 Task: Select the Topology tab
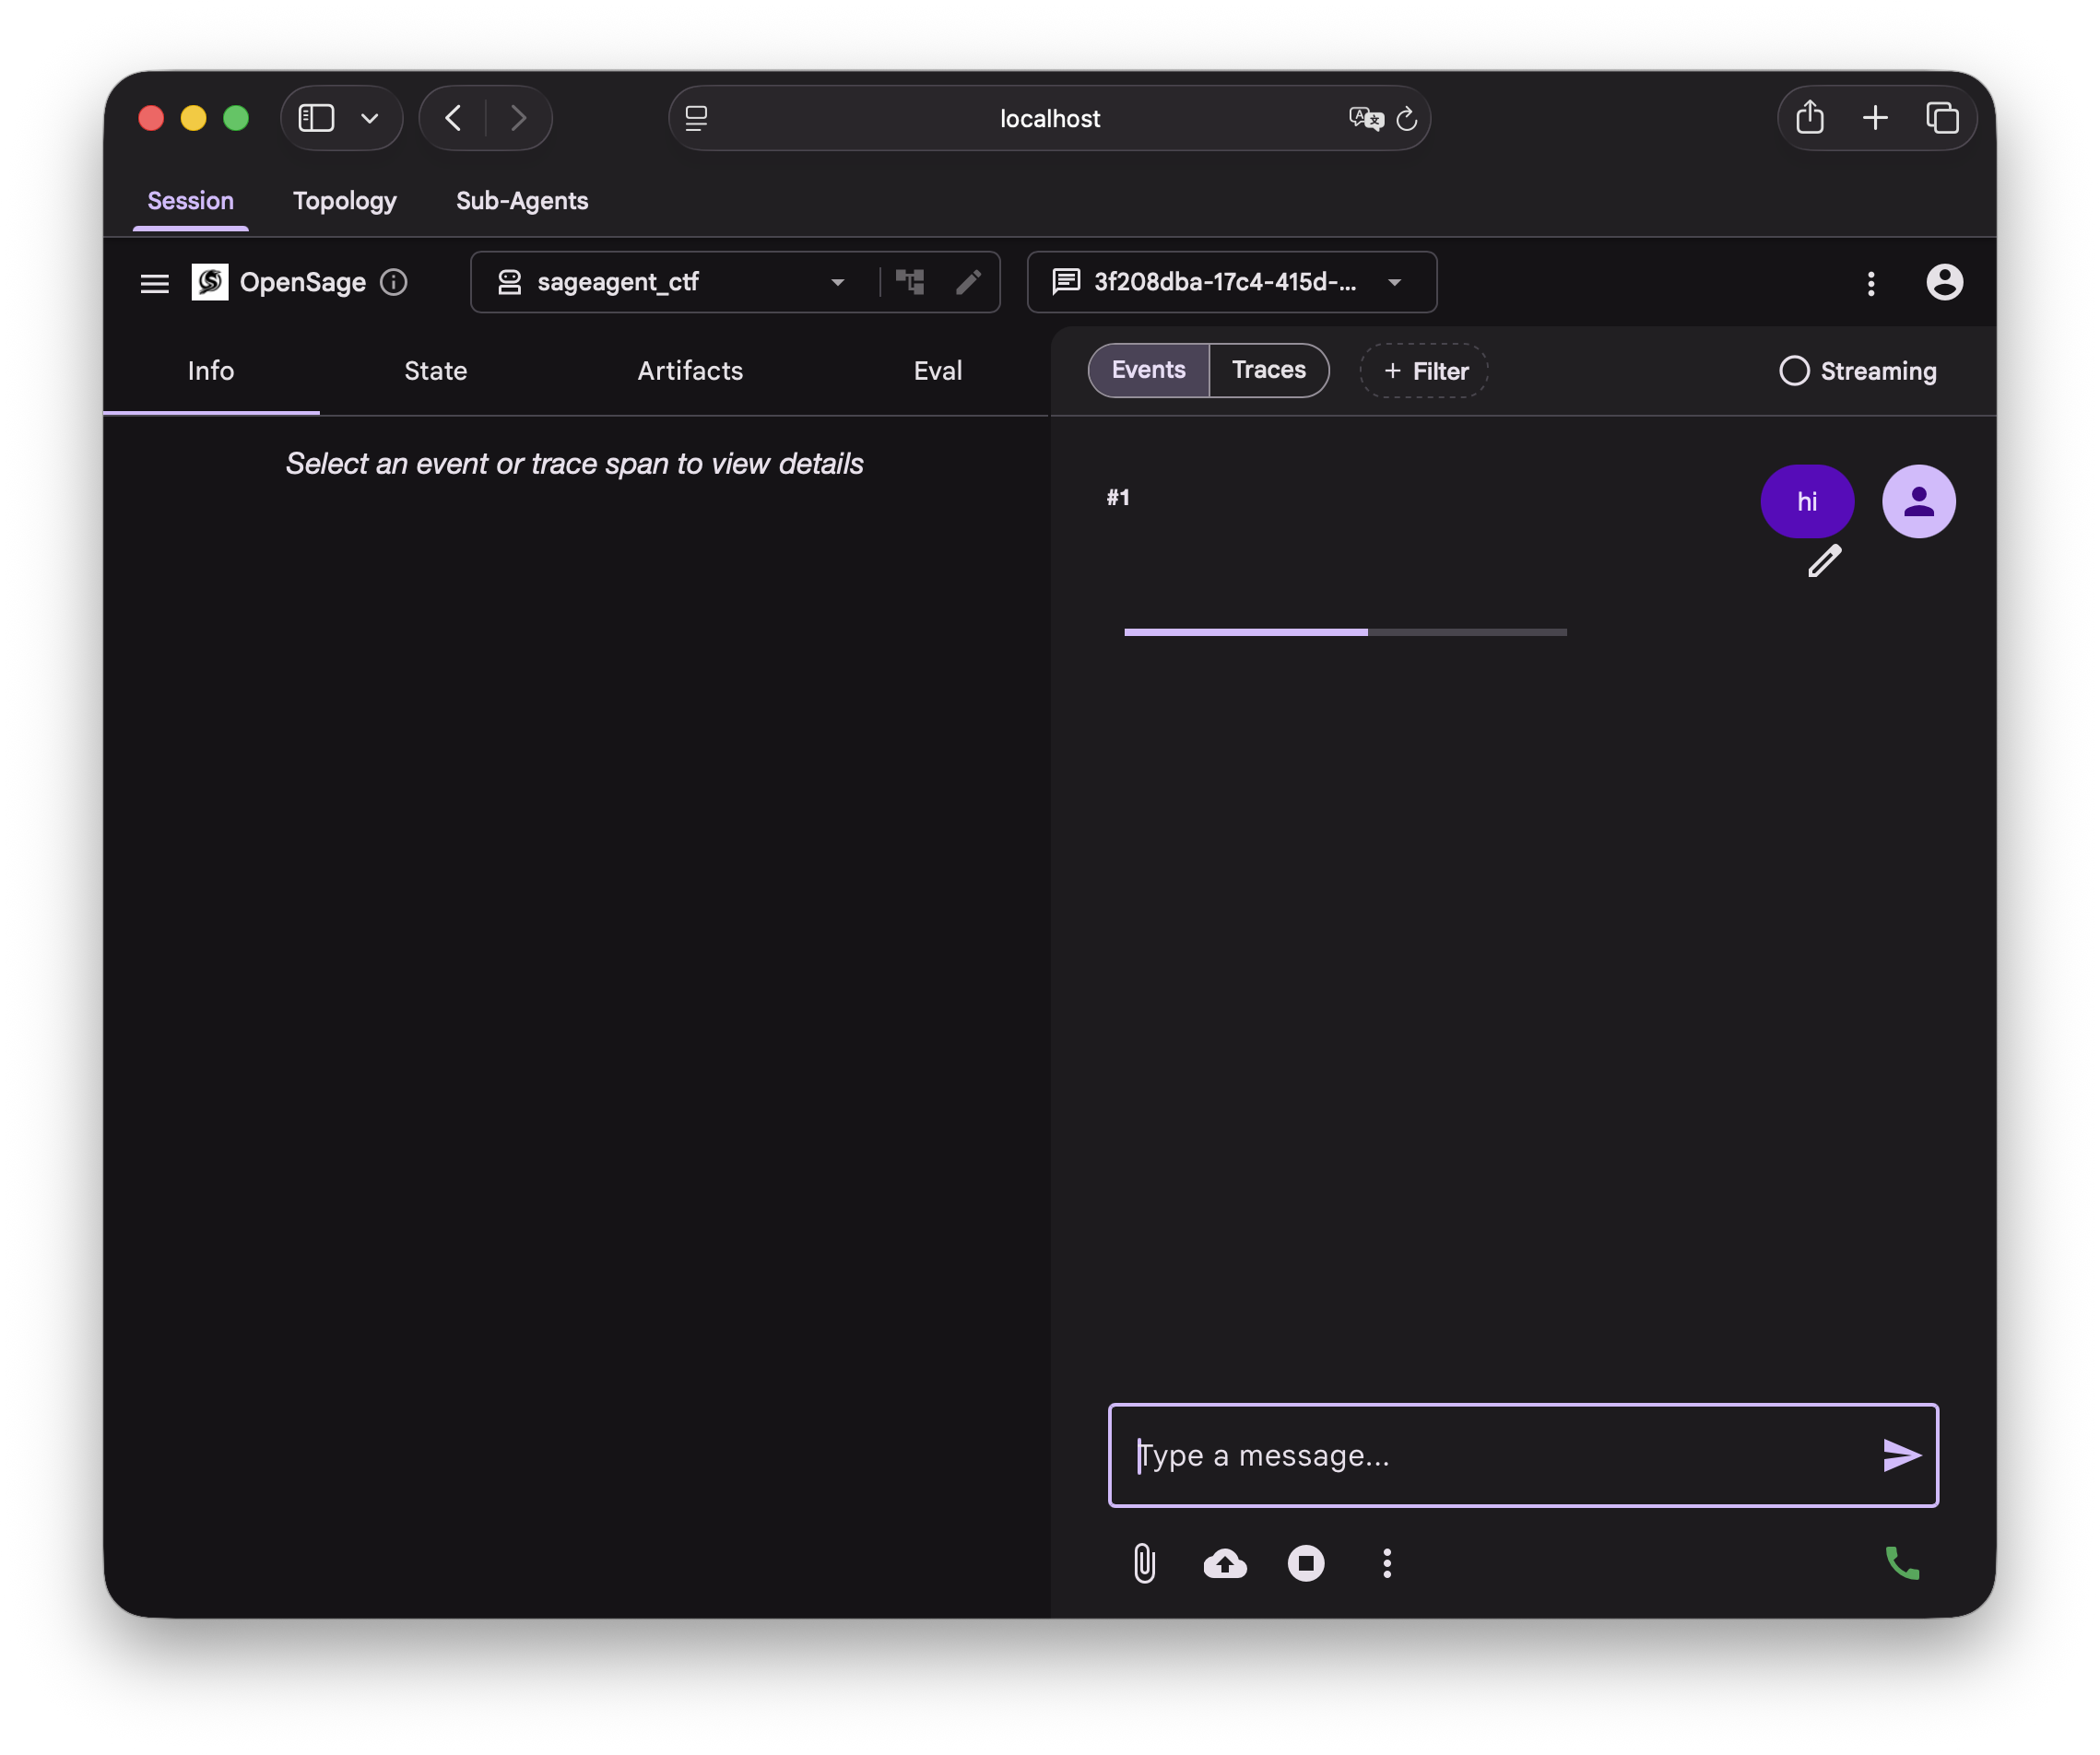click(345, 201)
